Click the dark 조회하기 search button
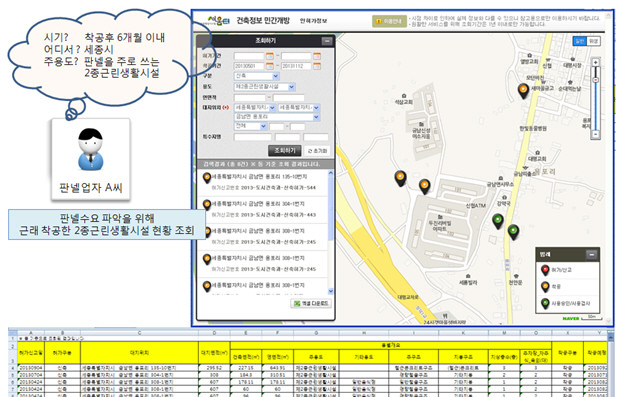Image resolution: width=643 pixels, height=397 pixels. pyautogui.click(x=285, y=151)
